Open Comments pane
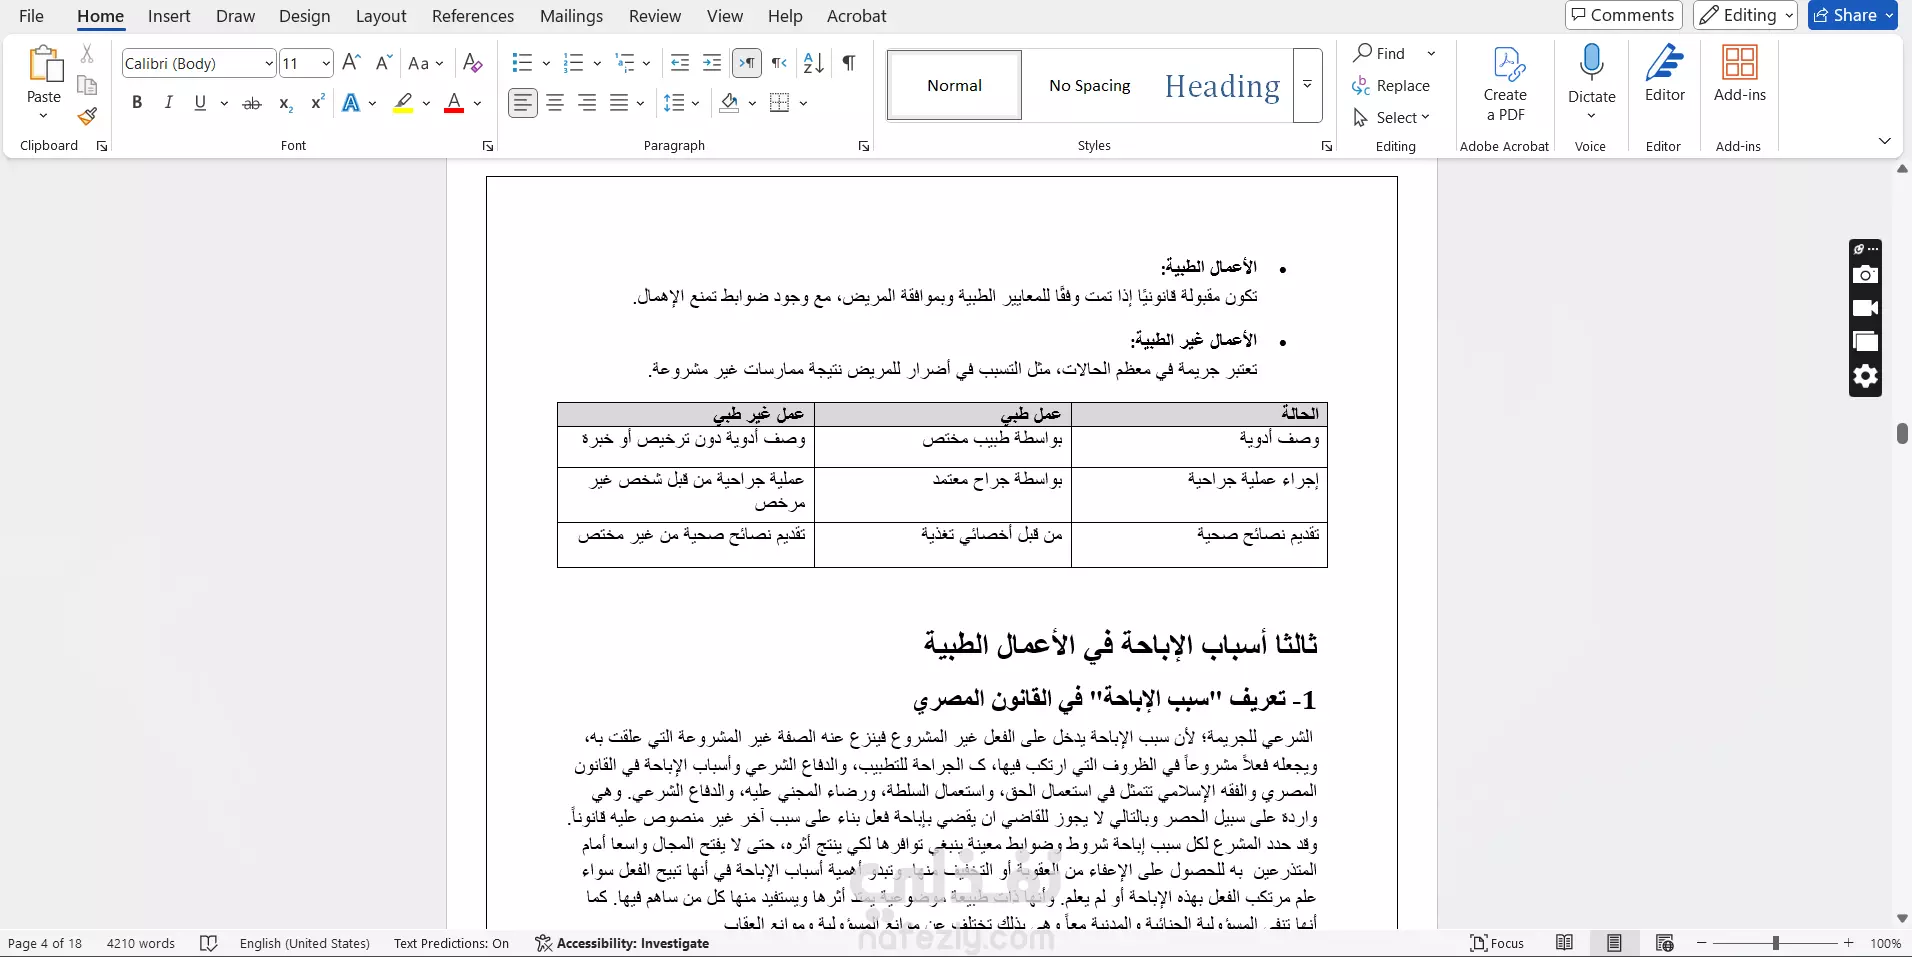 click(1624, 15)
